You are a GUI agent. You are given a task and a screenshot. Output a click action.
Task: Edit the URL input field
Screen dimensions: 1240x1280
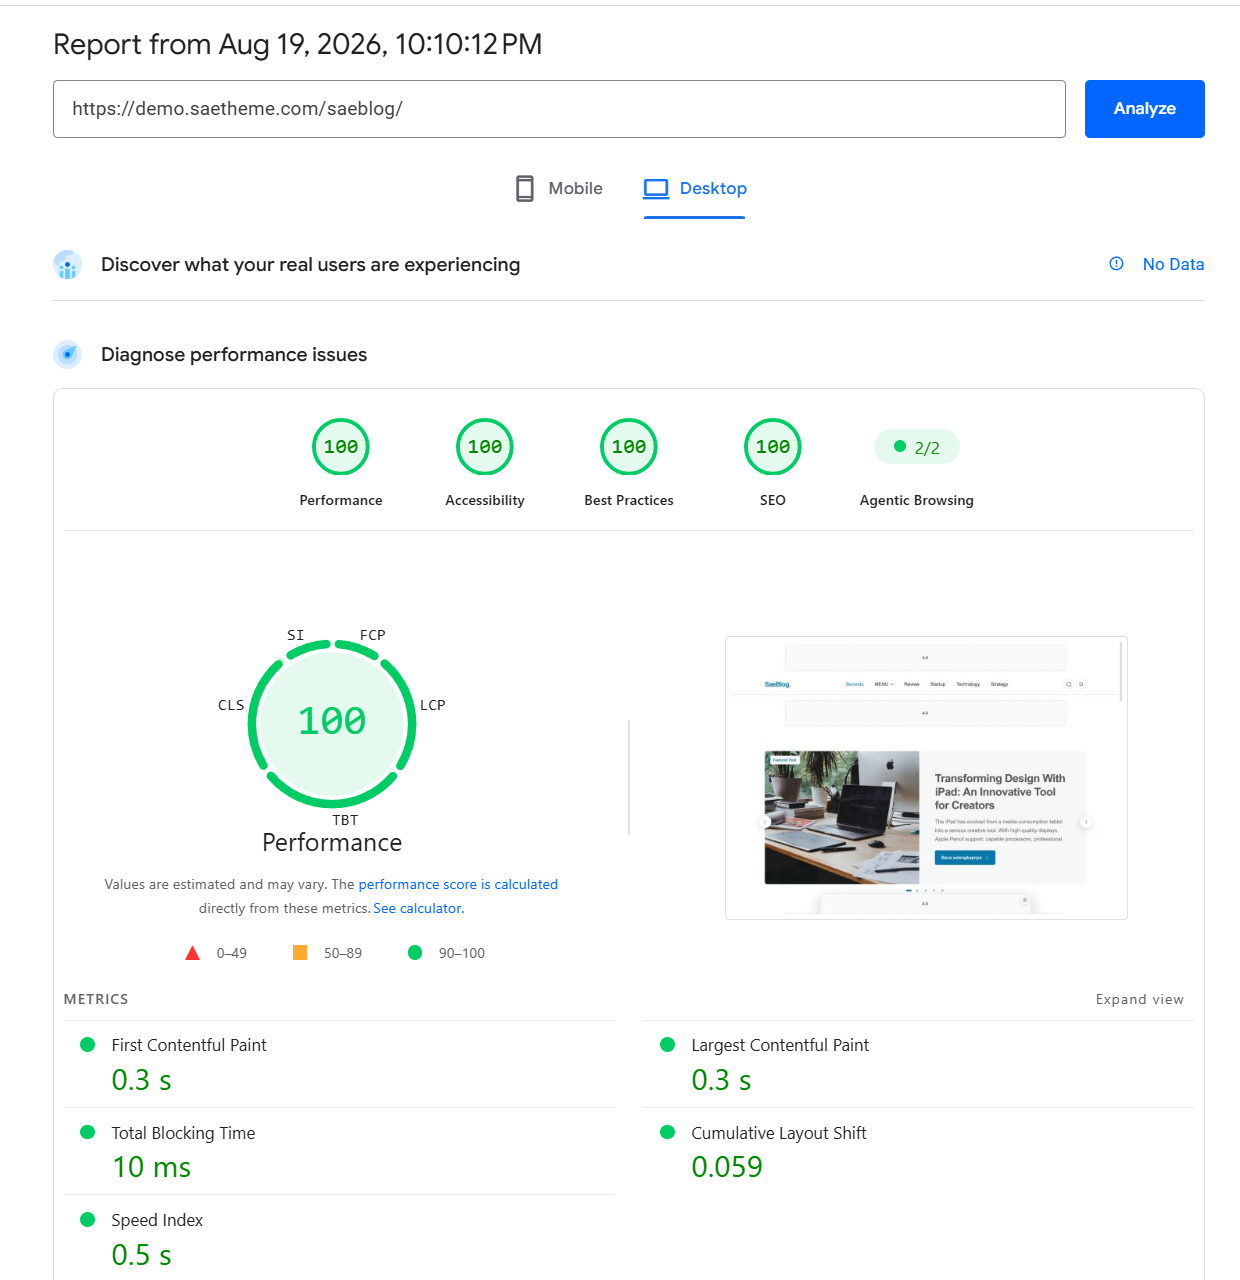tap(559, 109)
